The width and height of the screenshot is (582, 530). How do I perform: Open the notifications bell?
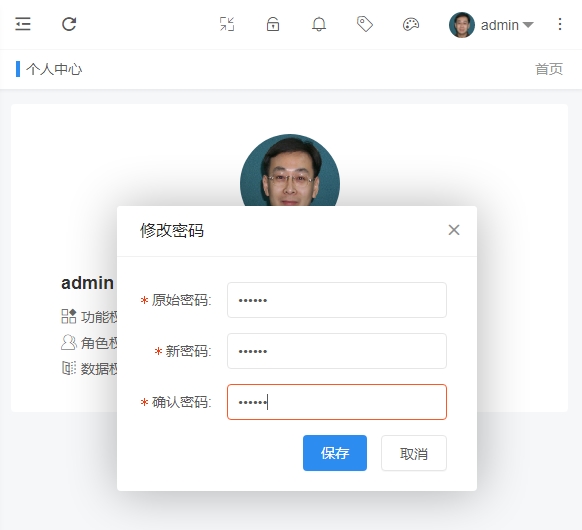[x=319, y=24]
